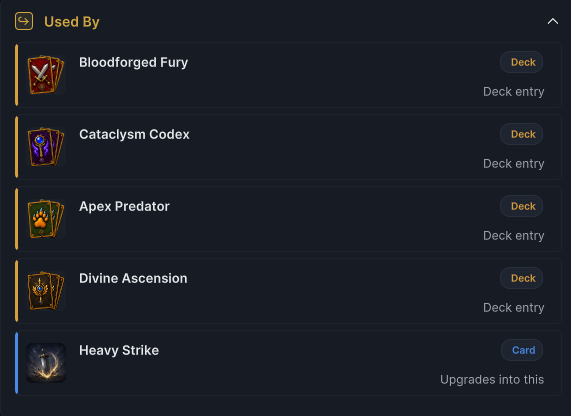Click the Deck badge on Bloodforged Fury
Image resolution: width=571 pixels, height=416 pixels.
(x=521, y=62)
